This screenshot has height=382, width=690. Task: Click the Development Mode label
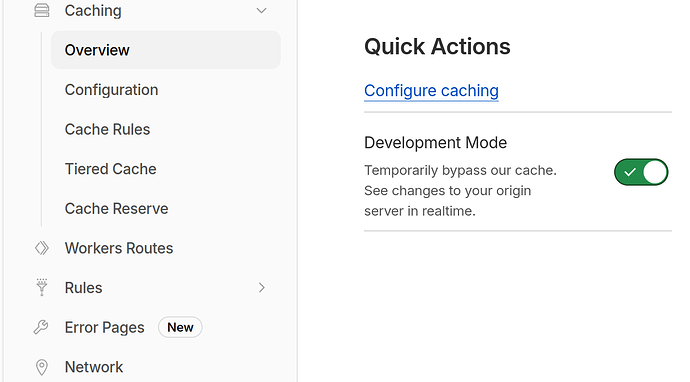coord(435,143)
